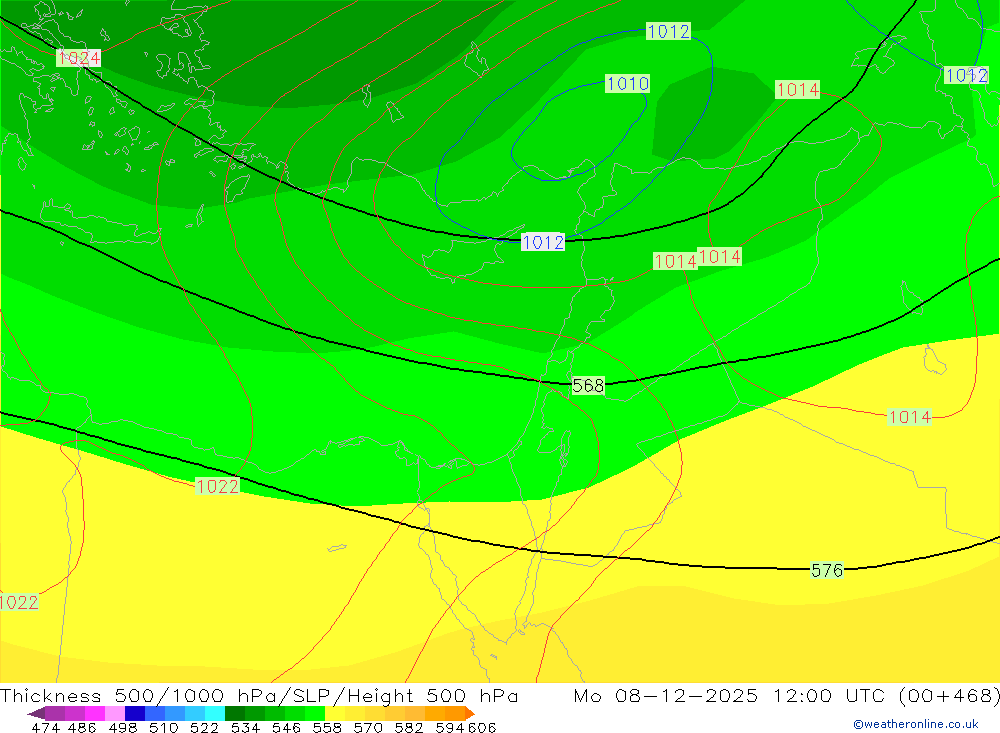Click the blue 1010 isobar label
This screenshot has width=1000, height=733.
pos(628,84)
